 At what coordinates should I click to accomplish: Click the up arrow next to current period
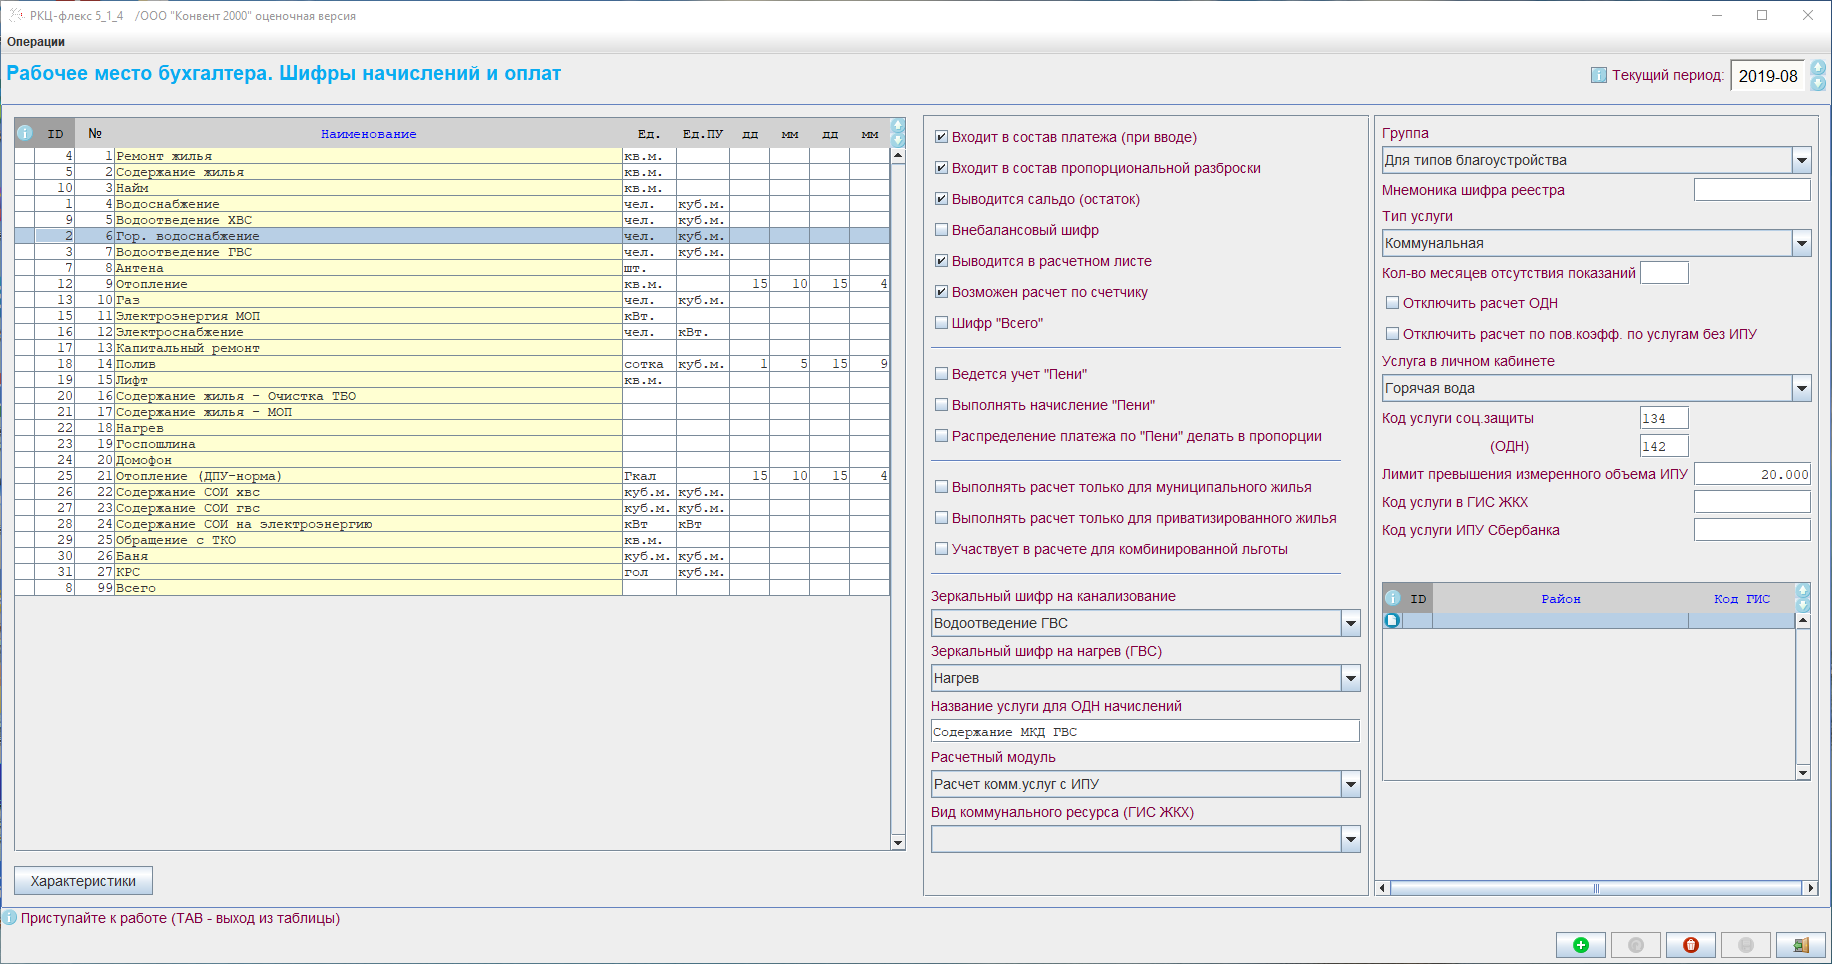pyautogui.click(x=1818, y=68)
